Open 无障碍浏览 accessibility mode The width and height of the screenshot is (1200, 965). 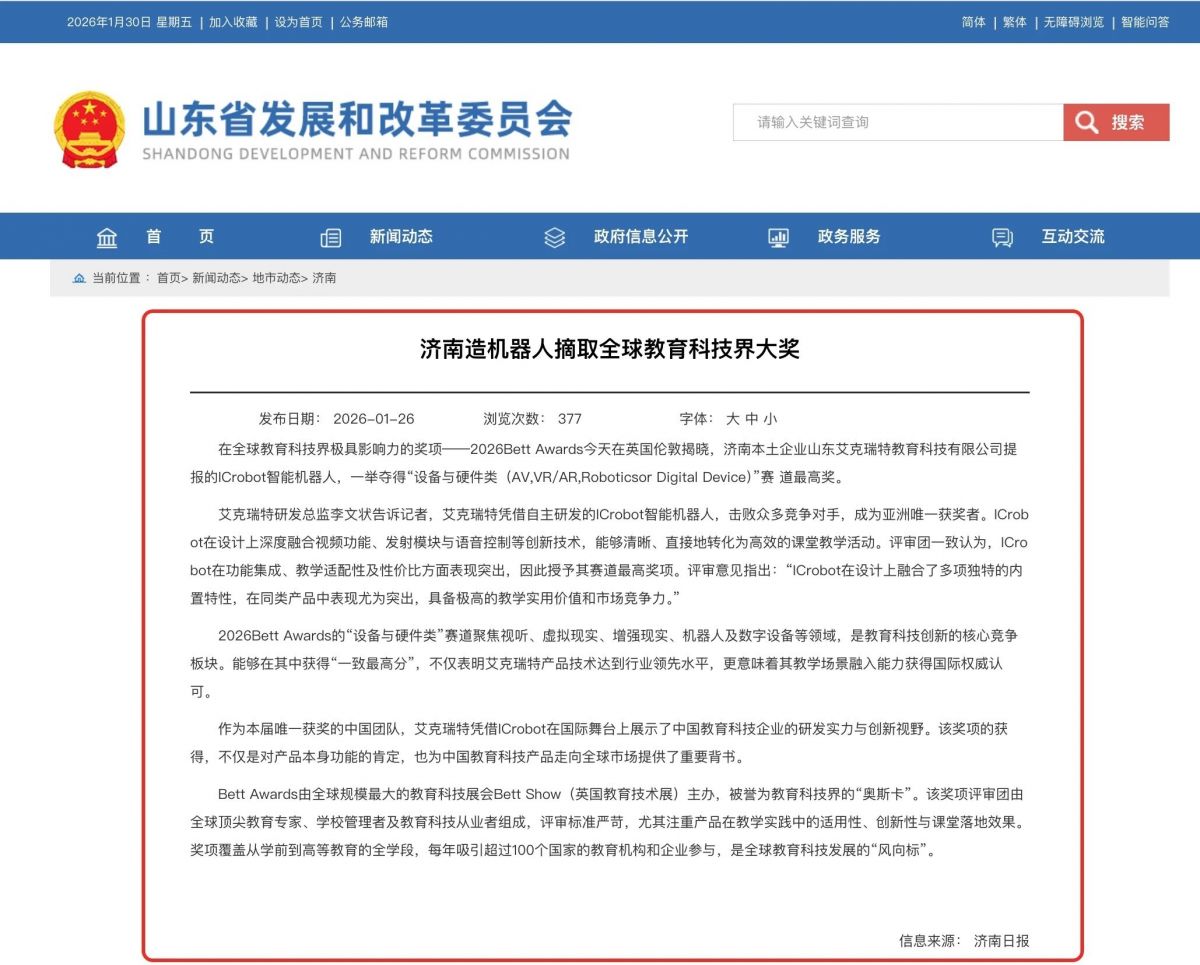(1074, 22)
